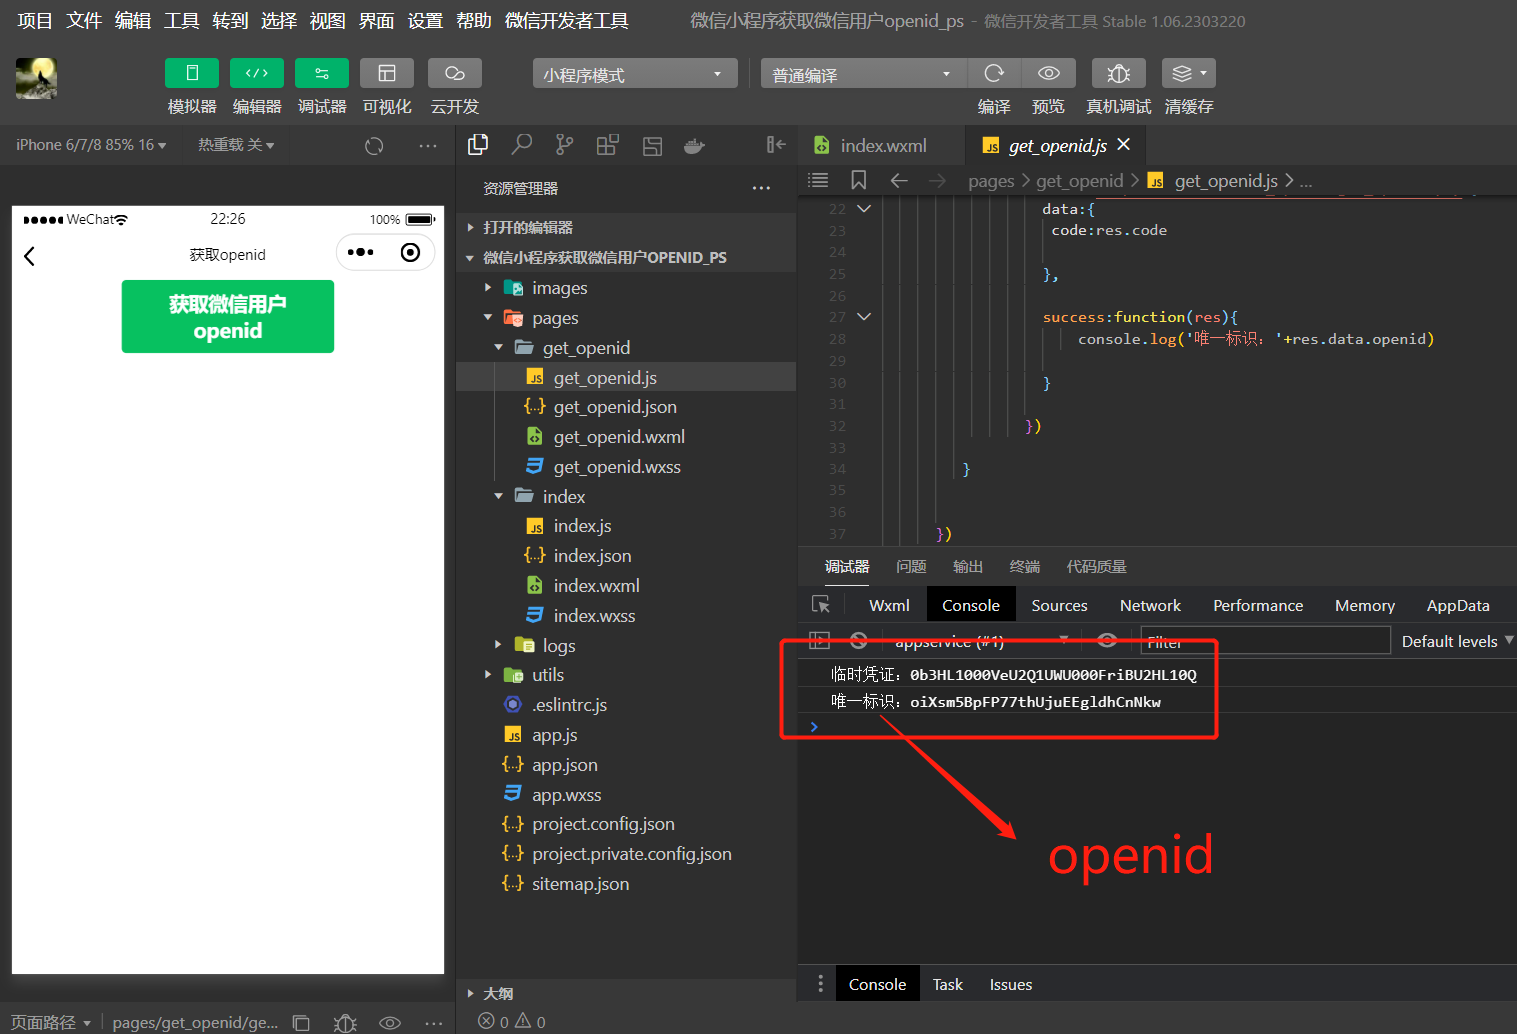Fold code at line 27
This screenshot has height=1034, width=1517.
tap(864, 317)
